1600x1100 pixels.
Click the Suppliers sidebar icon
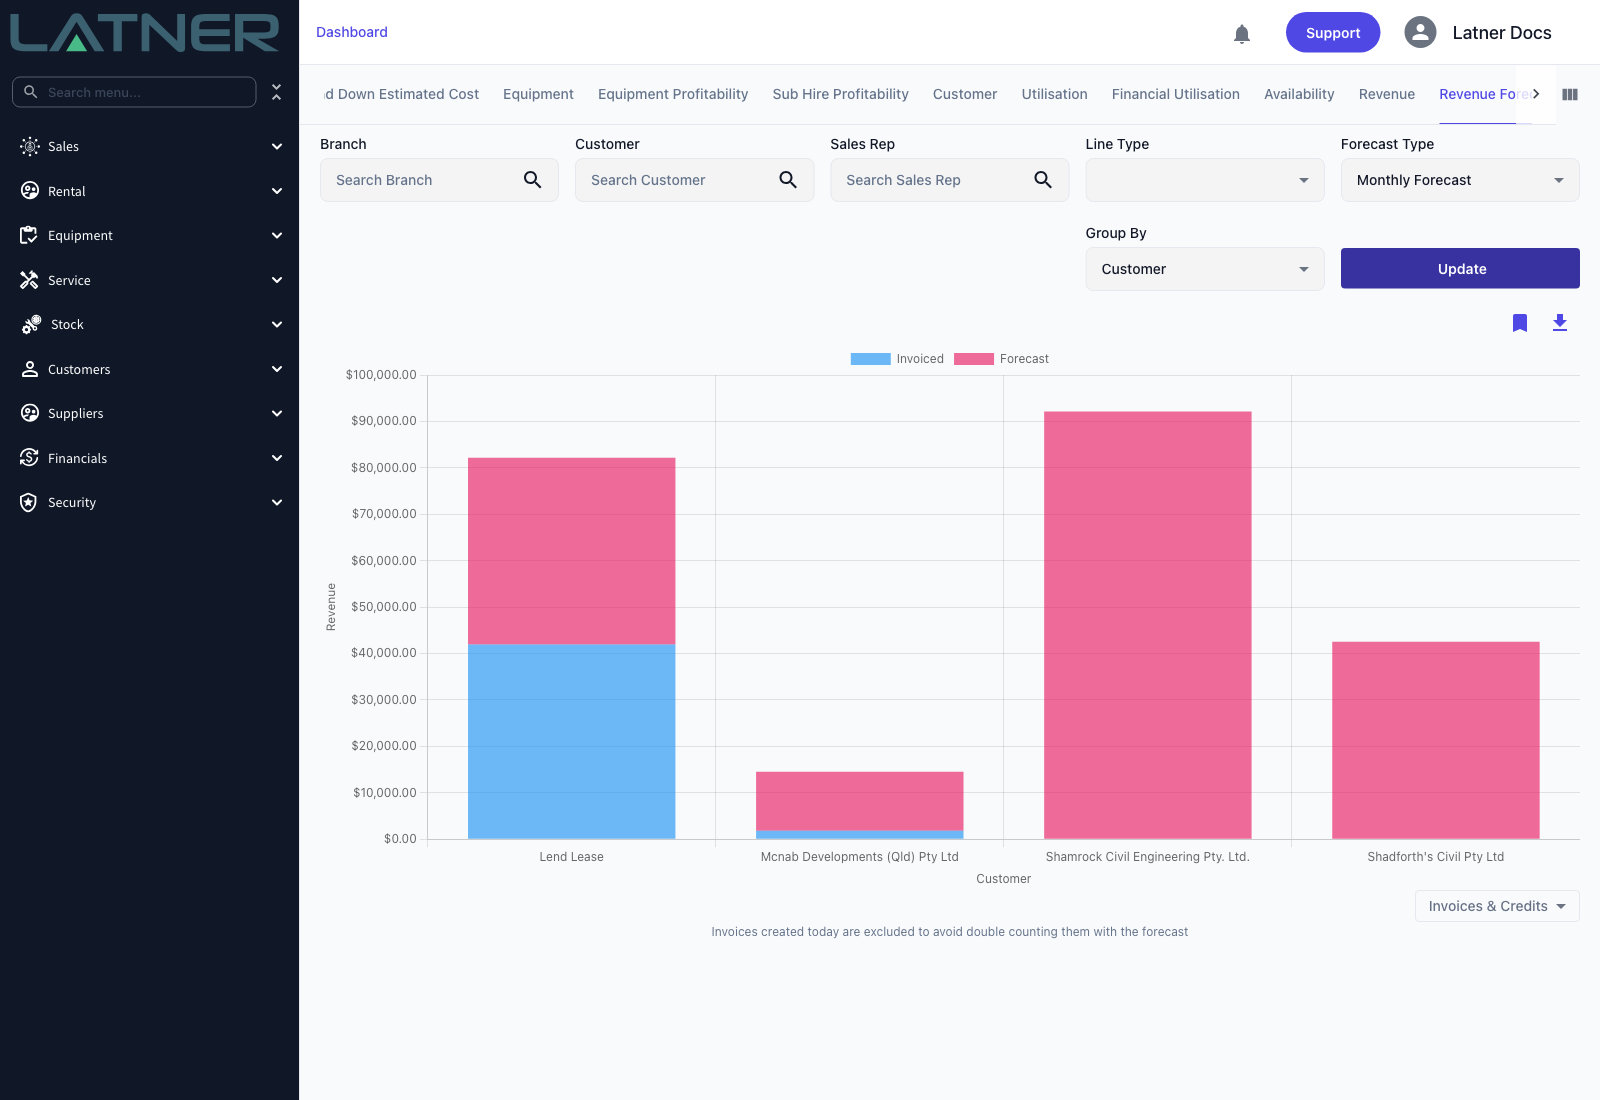[x=30, y=413]
